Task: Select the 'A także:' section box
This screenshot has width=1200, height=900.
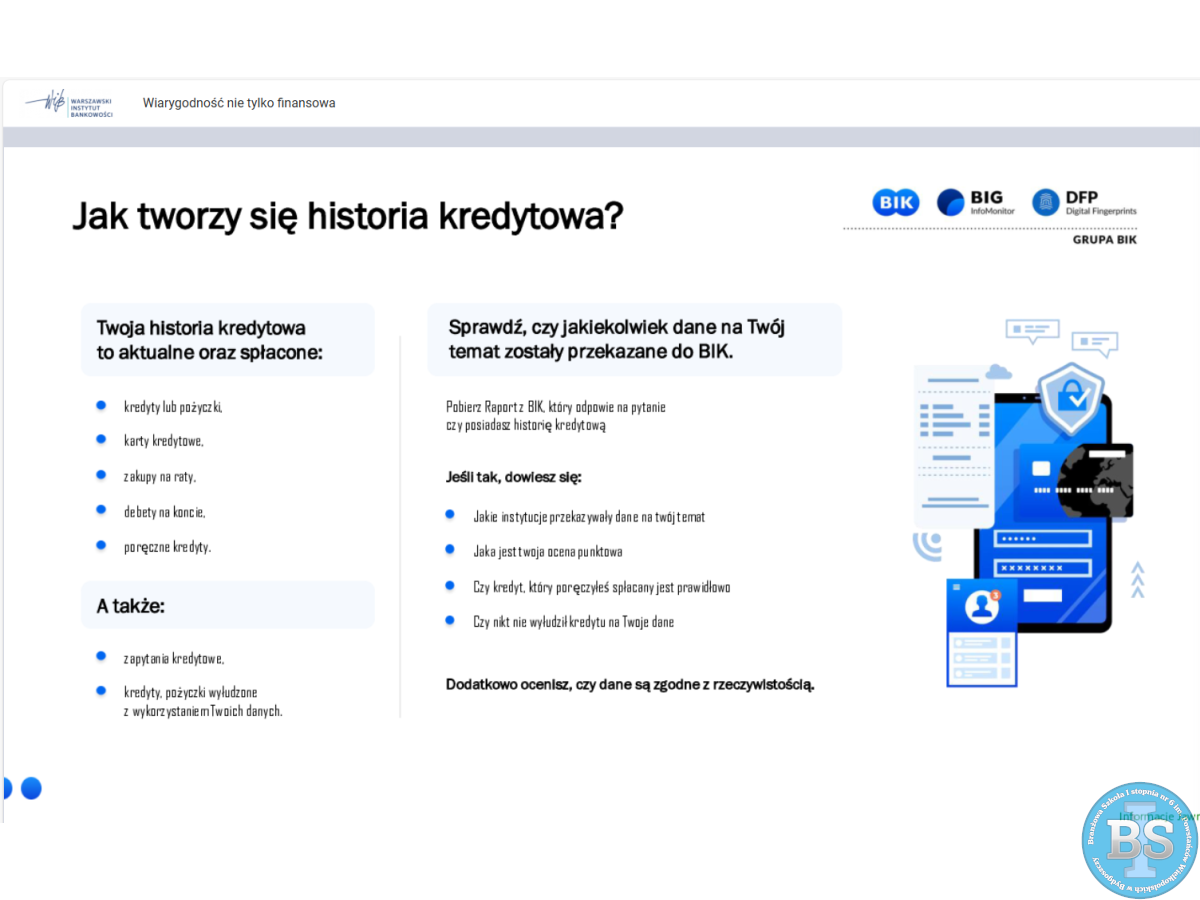Action: click(228, 605)
